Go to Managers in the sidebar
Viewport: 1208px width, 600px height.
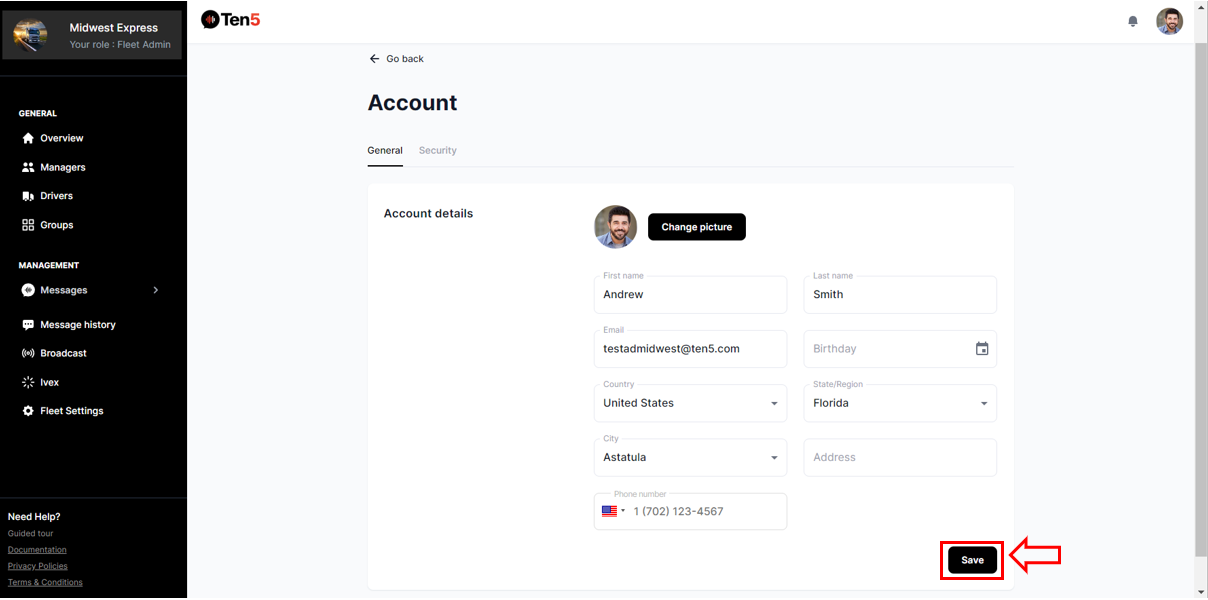62,167
